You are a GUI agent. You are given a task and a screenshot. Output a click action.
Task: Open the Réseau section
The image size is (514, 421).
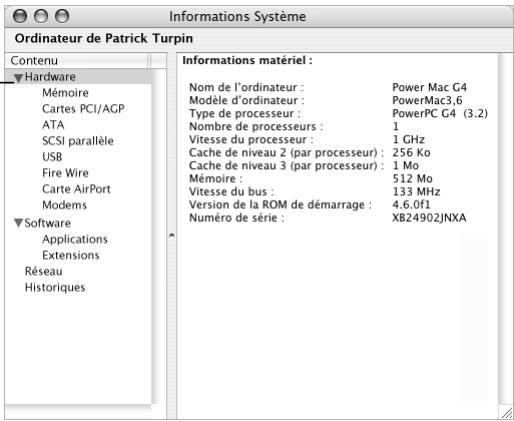44,271
